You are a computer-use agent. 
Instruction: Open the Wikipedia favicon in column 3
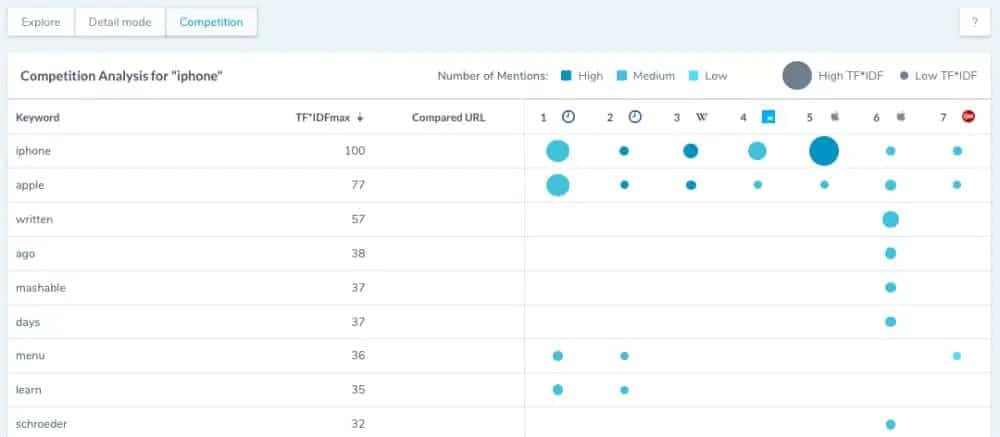tap(701, 117)
